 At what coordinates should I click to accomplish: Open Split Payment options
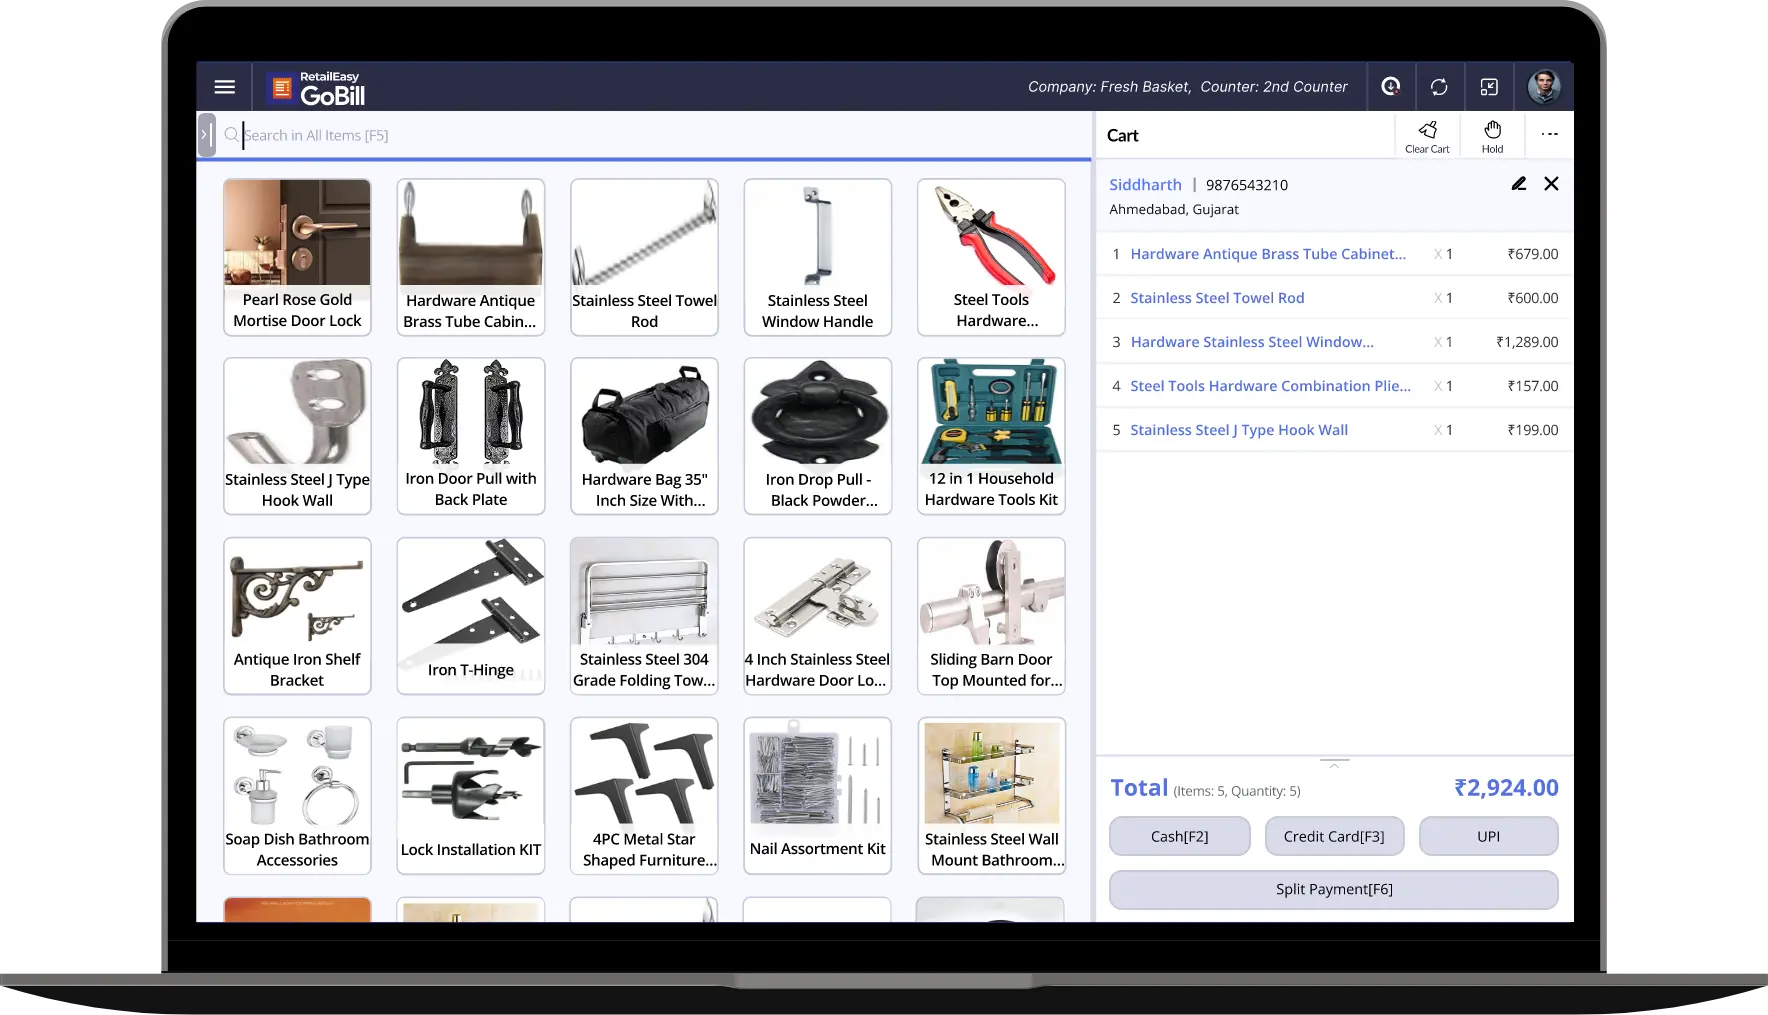pos(1333,888)
